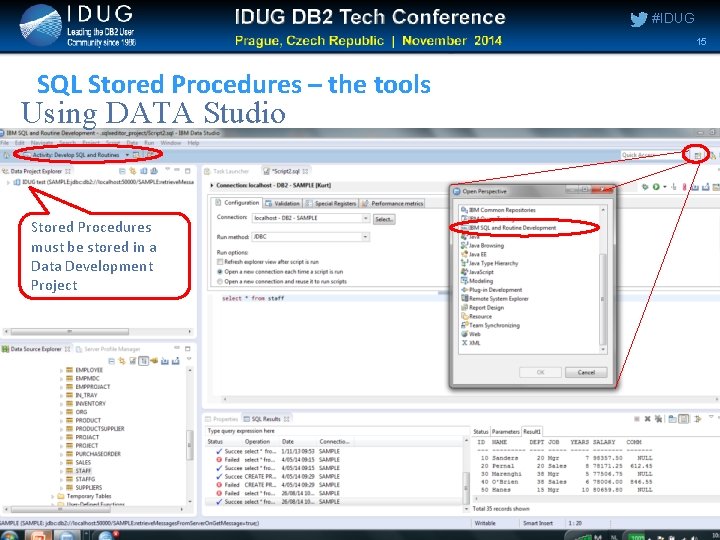Viewport: 720px width, 540px height.
Task: Open the Performance metrics tab
Action: point(392,203)
